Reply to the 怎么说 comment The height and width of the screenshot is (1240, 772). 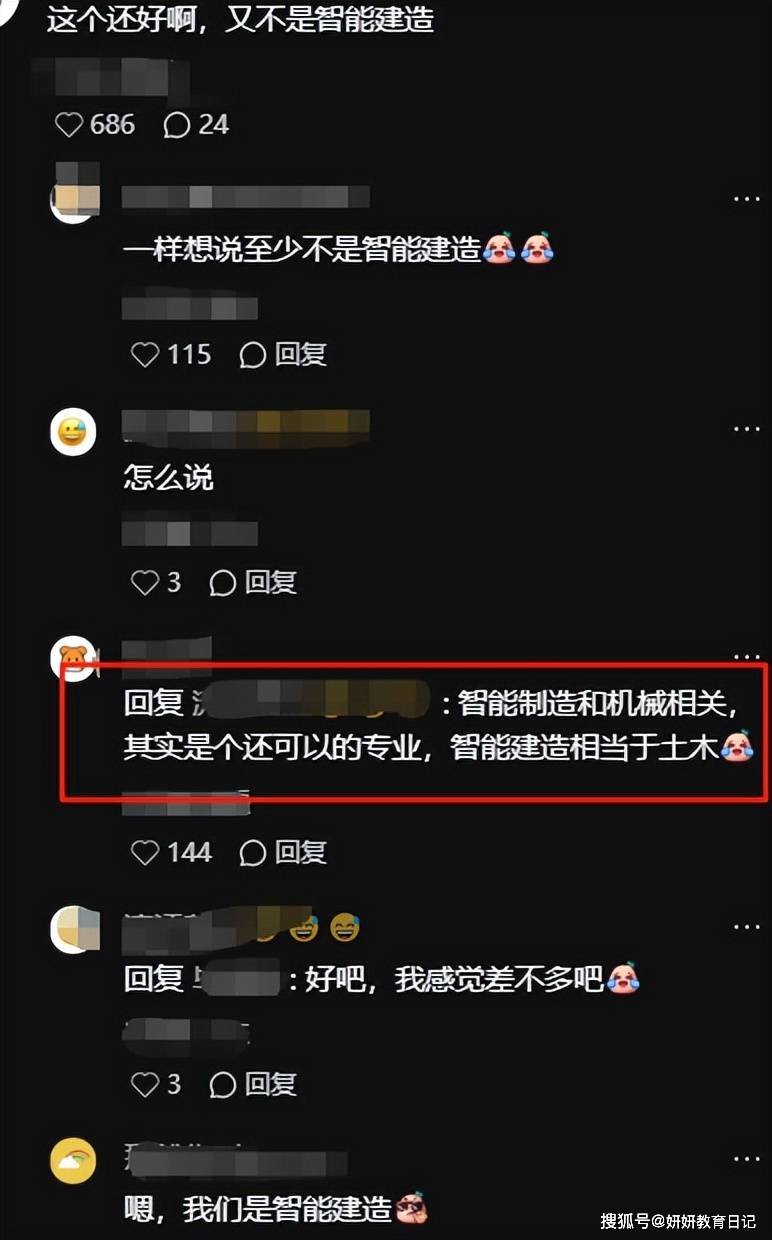[x=253, y=583]
